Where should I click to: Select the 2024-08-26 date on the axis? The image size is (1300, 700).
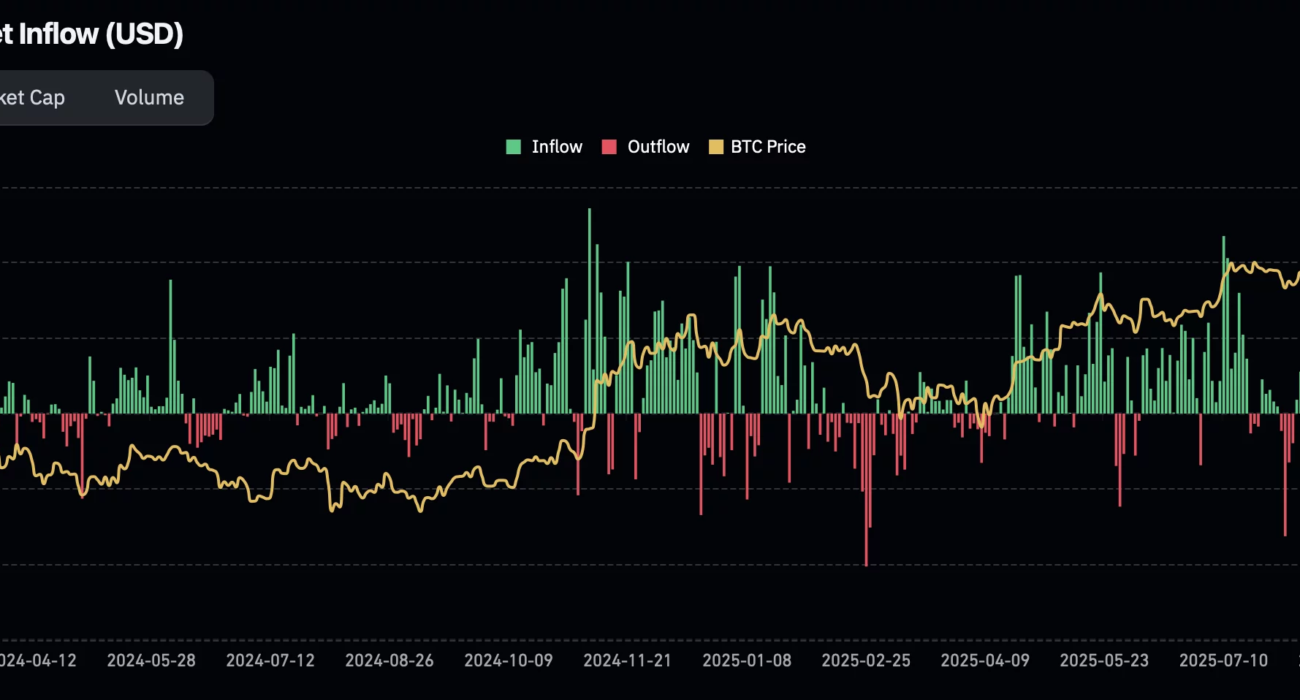point(390,661)
